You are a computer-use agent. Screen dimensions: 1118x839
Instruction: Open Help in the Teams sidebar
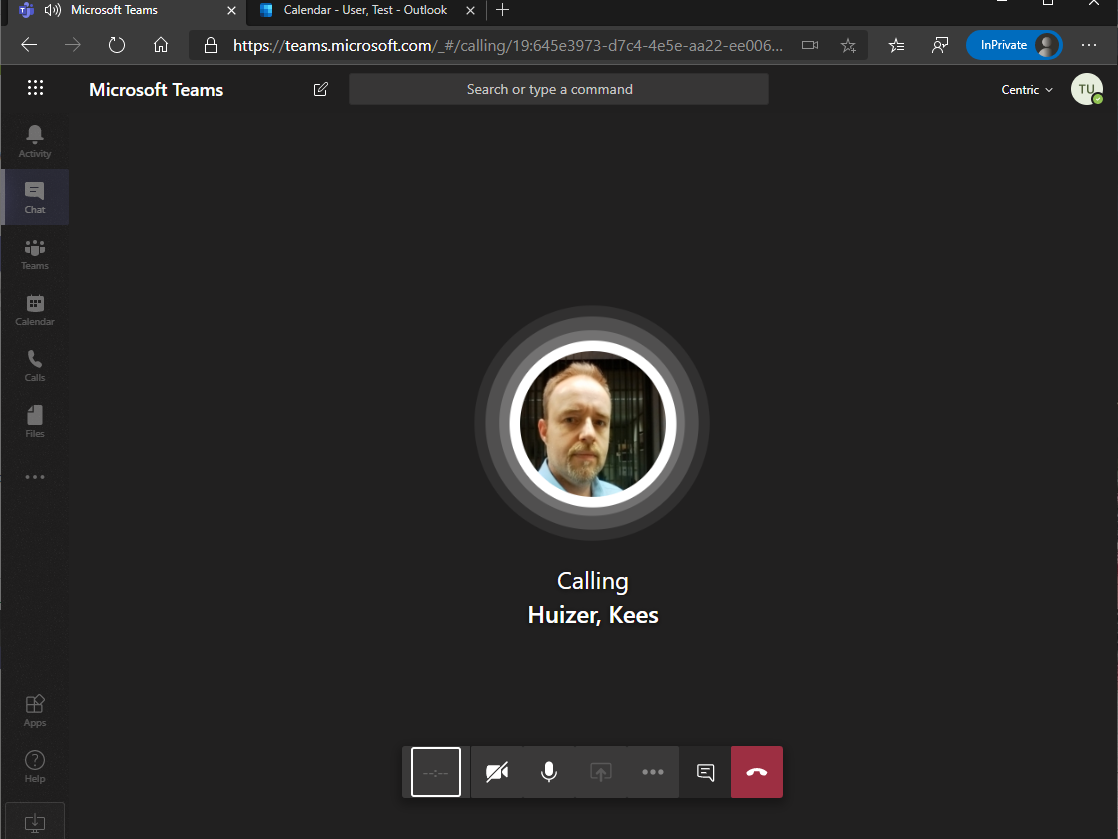35,766
